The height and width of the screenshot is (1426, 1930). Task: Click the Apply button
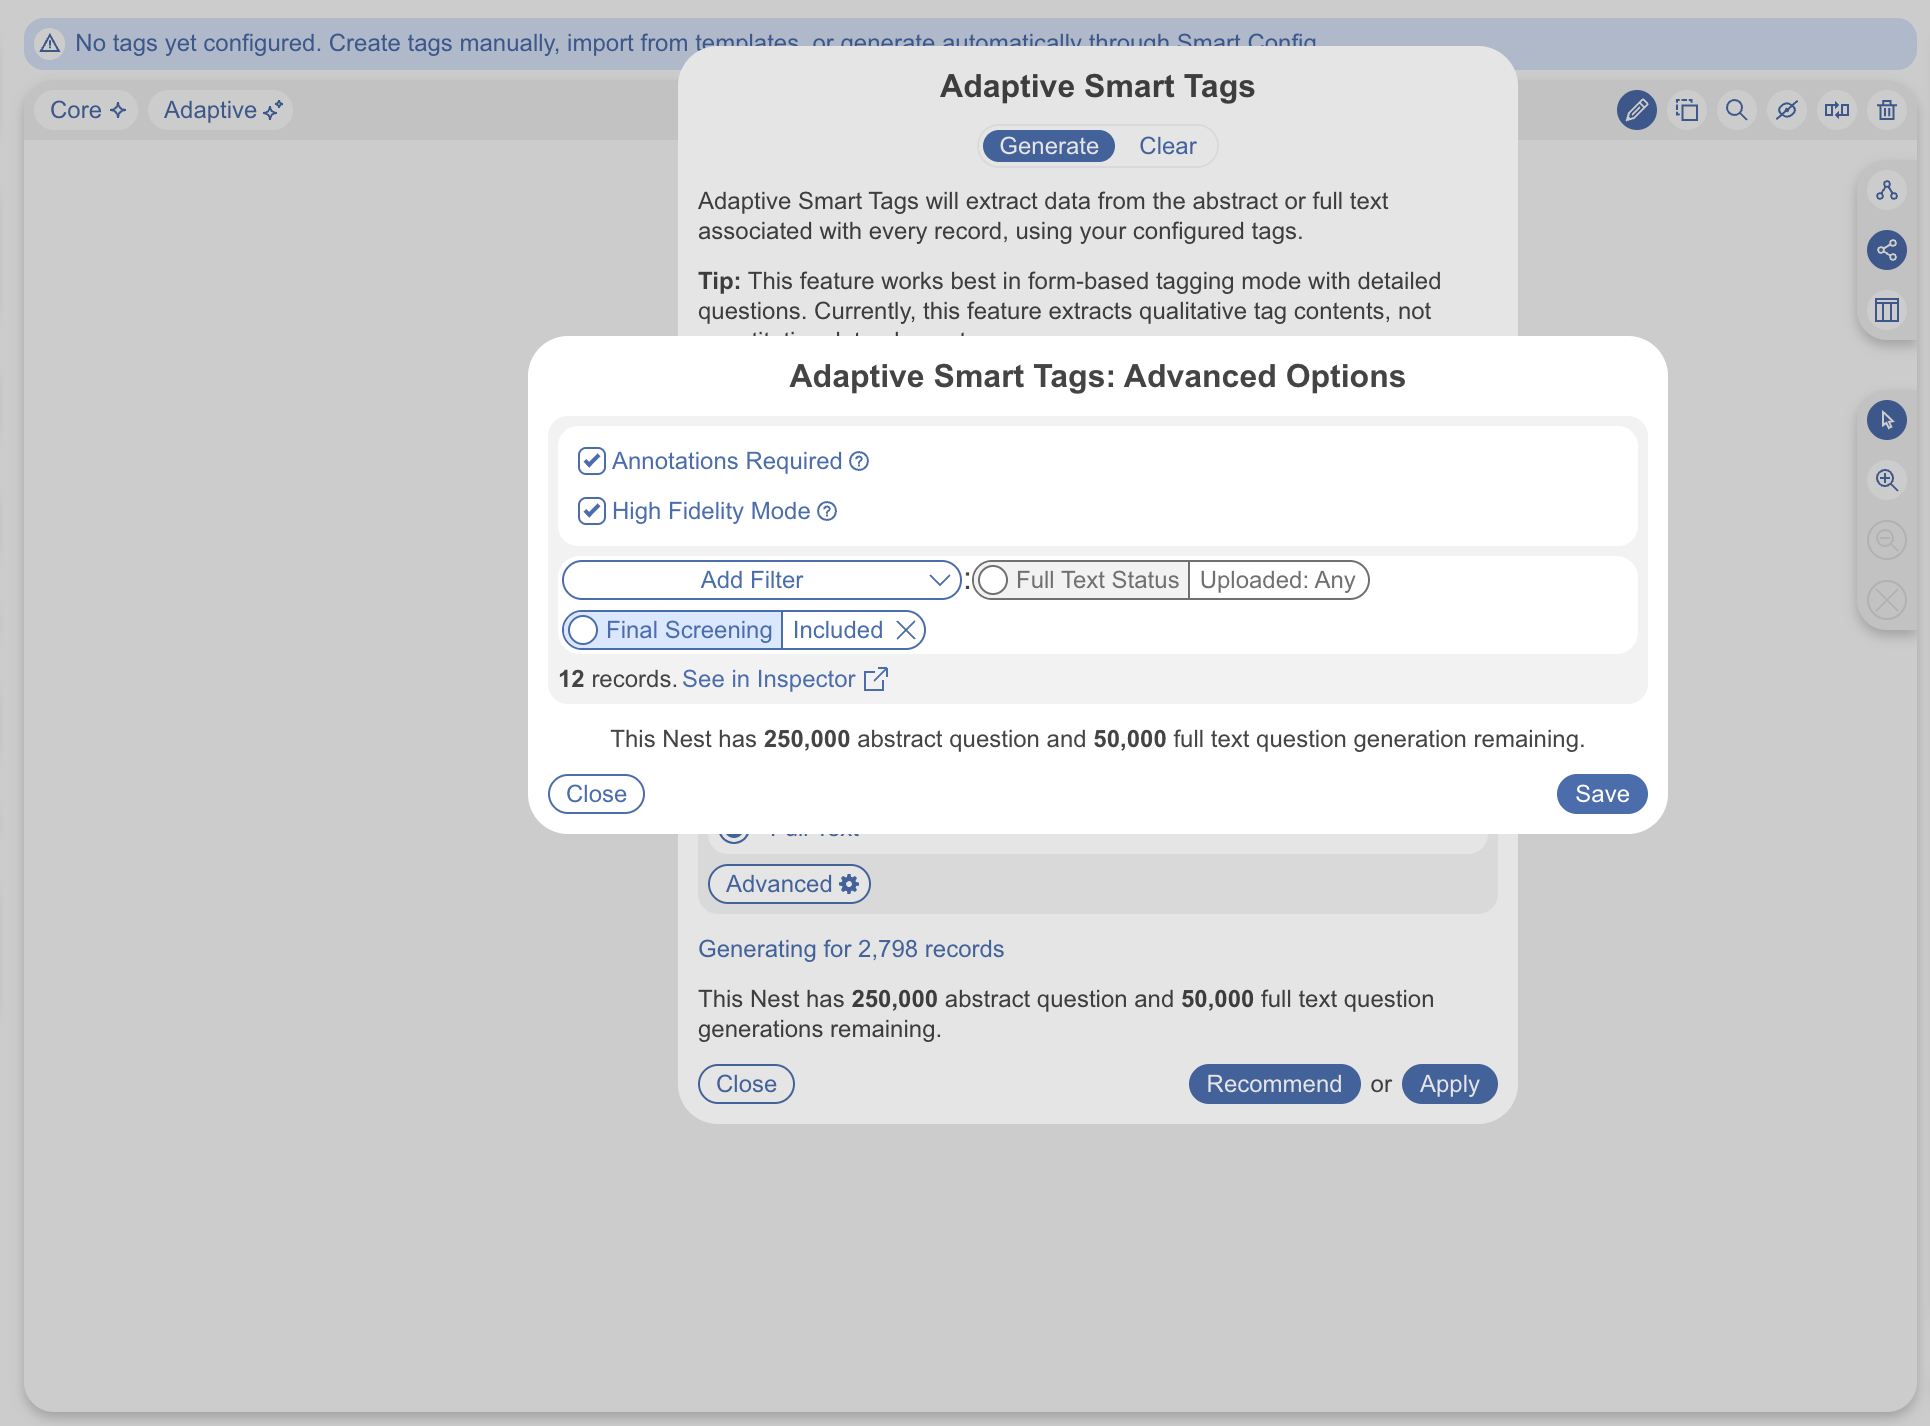pyautogui.click(x=1449, y=1084)
